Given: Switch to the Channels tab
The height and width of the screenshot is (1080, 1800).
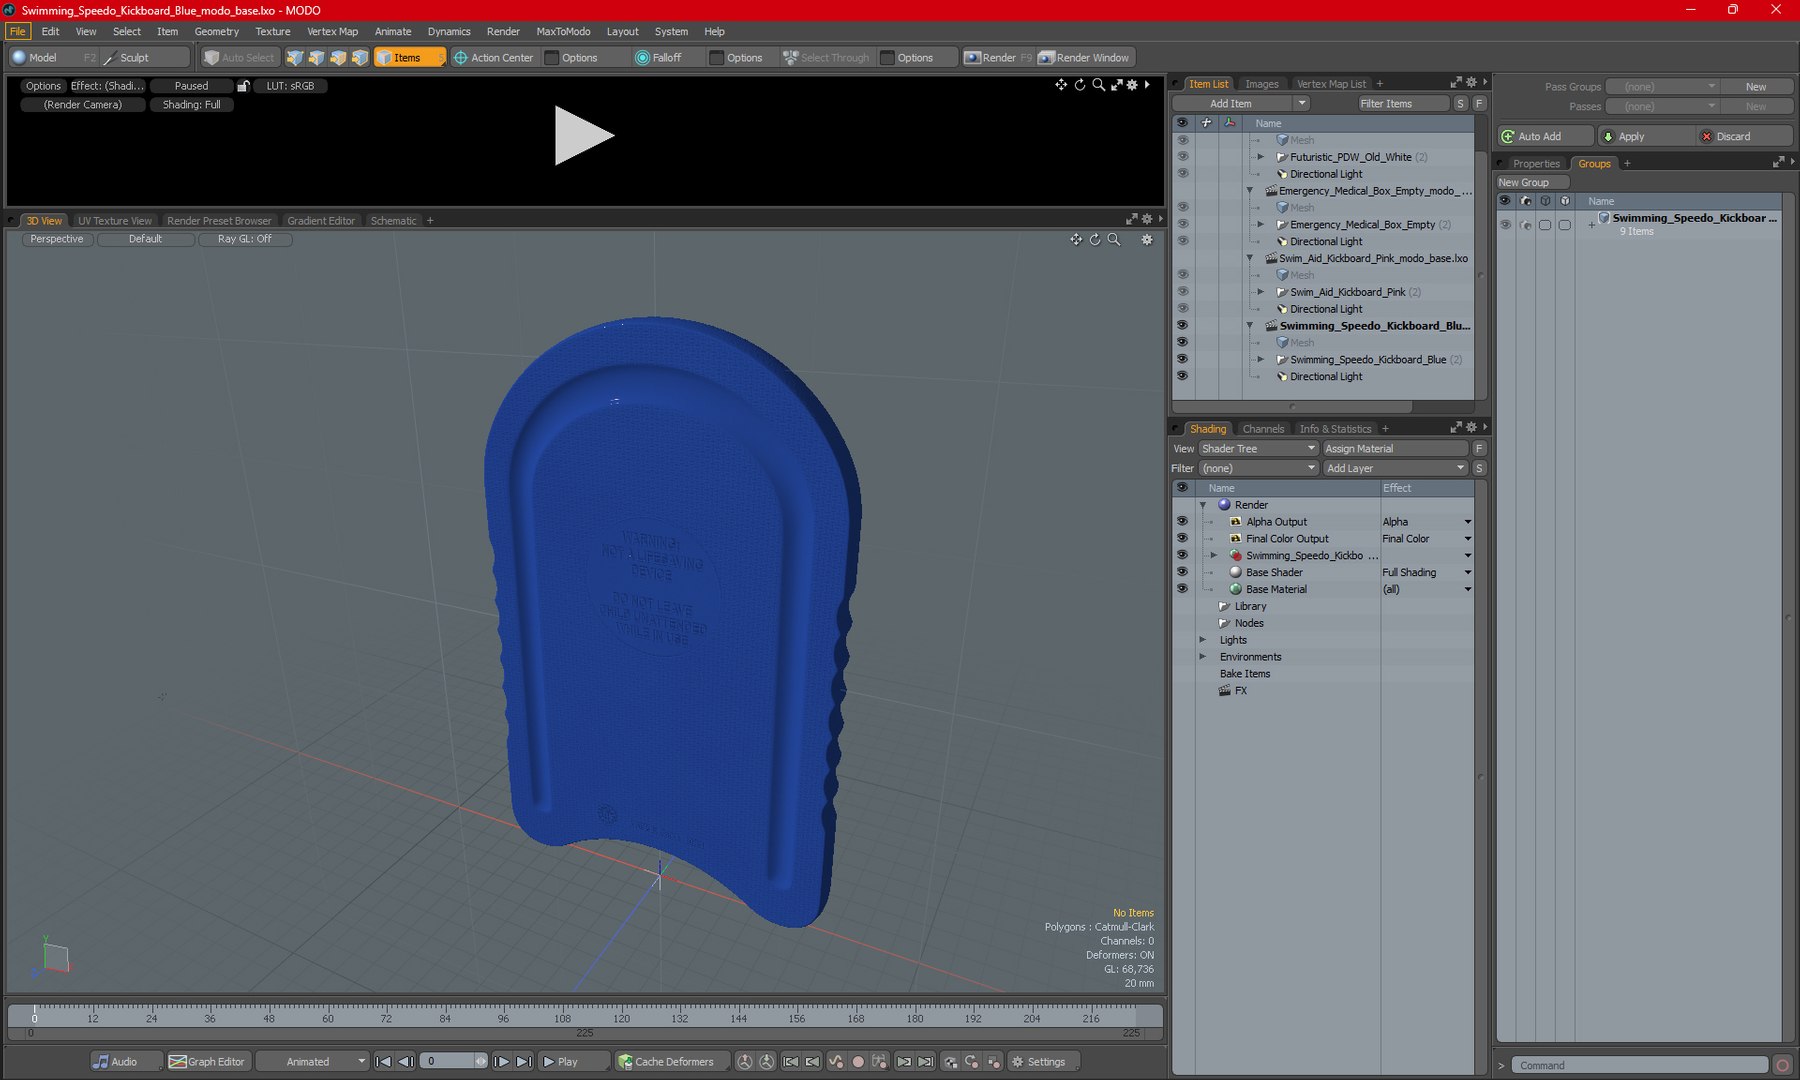Looking at the screenshot, I should [x=1263, y=429].
